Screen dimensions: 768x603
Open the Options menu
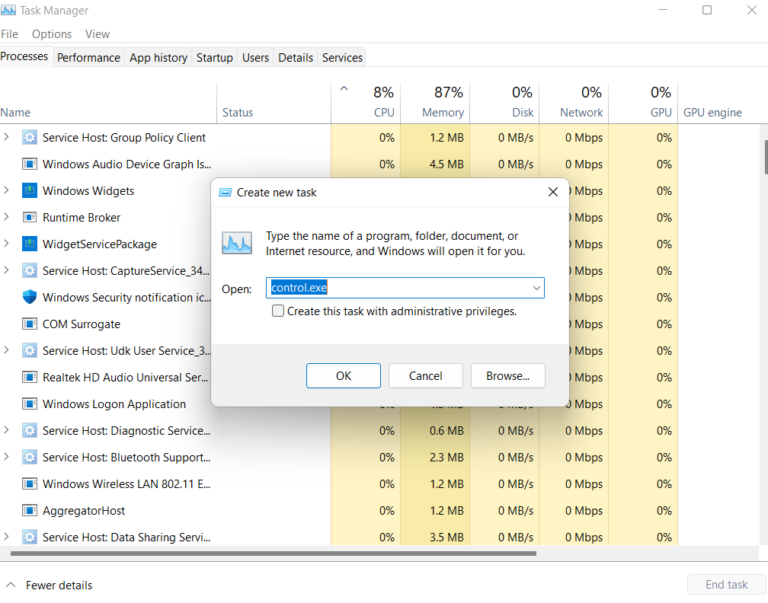[x=51, y=34]
